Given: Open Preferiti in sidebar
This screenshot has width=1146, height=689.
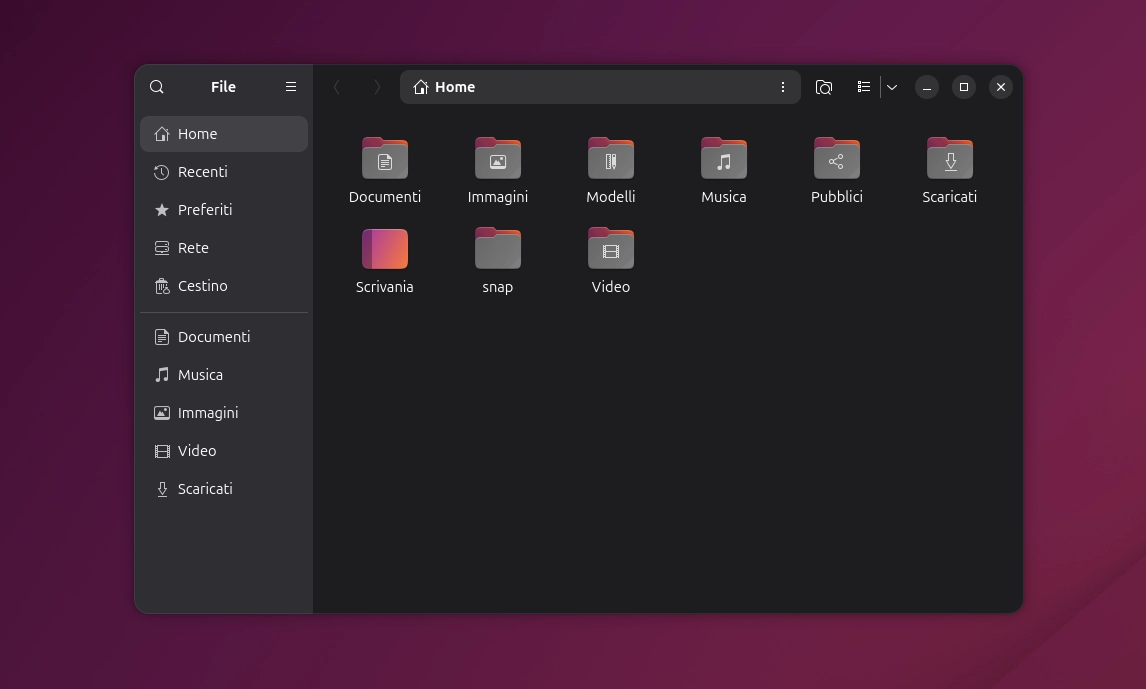Looking at the screenshot, I should pyautogui.click(x=205, y=210).
